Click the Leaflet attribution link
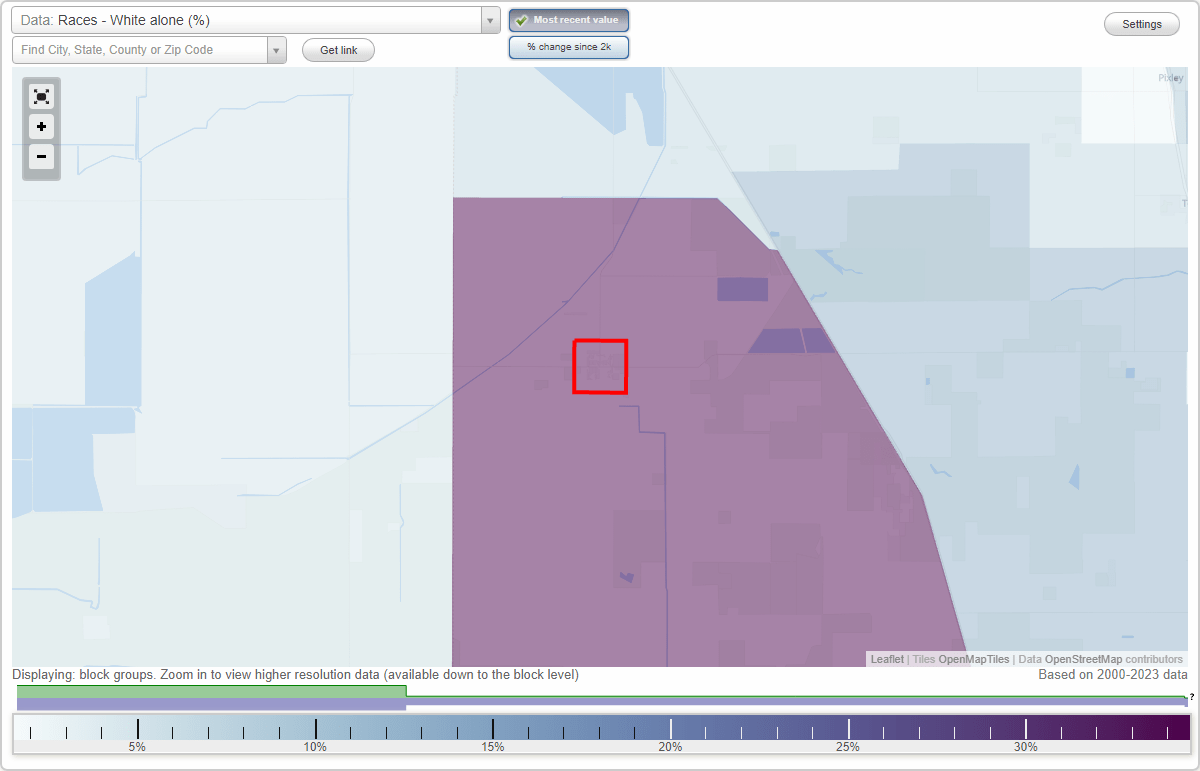Viewport: 1200px width, 771px height. [887, 659]
